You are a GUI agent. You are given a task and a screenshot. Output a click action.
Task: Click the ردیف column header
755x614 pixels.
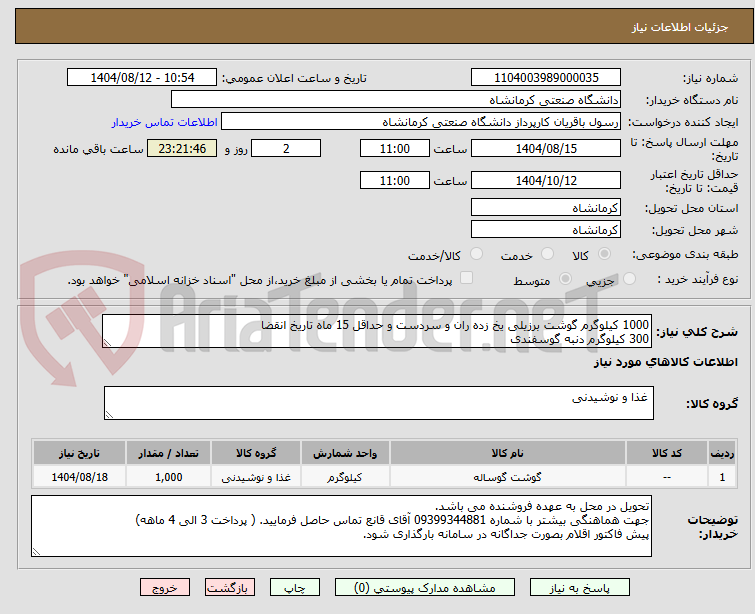point(722,453)
